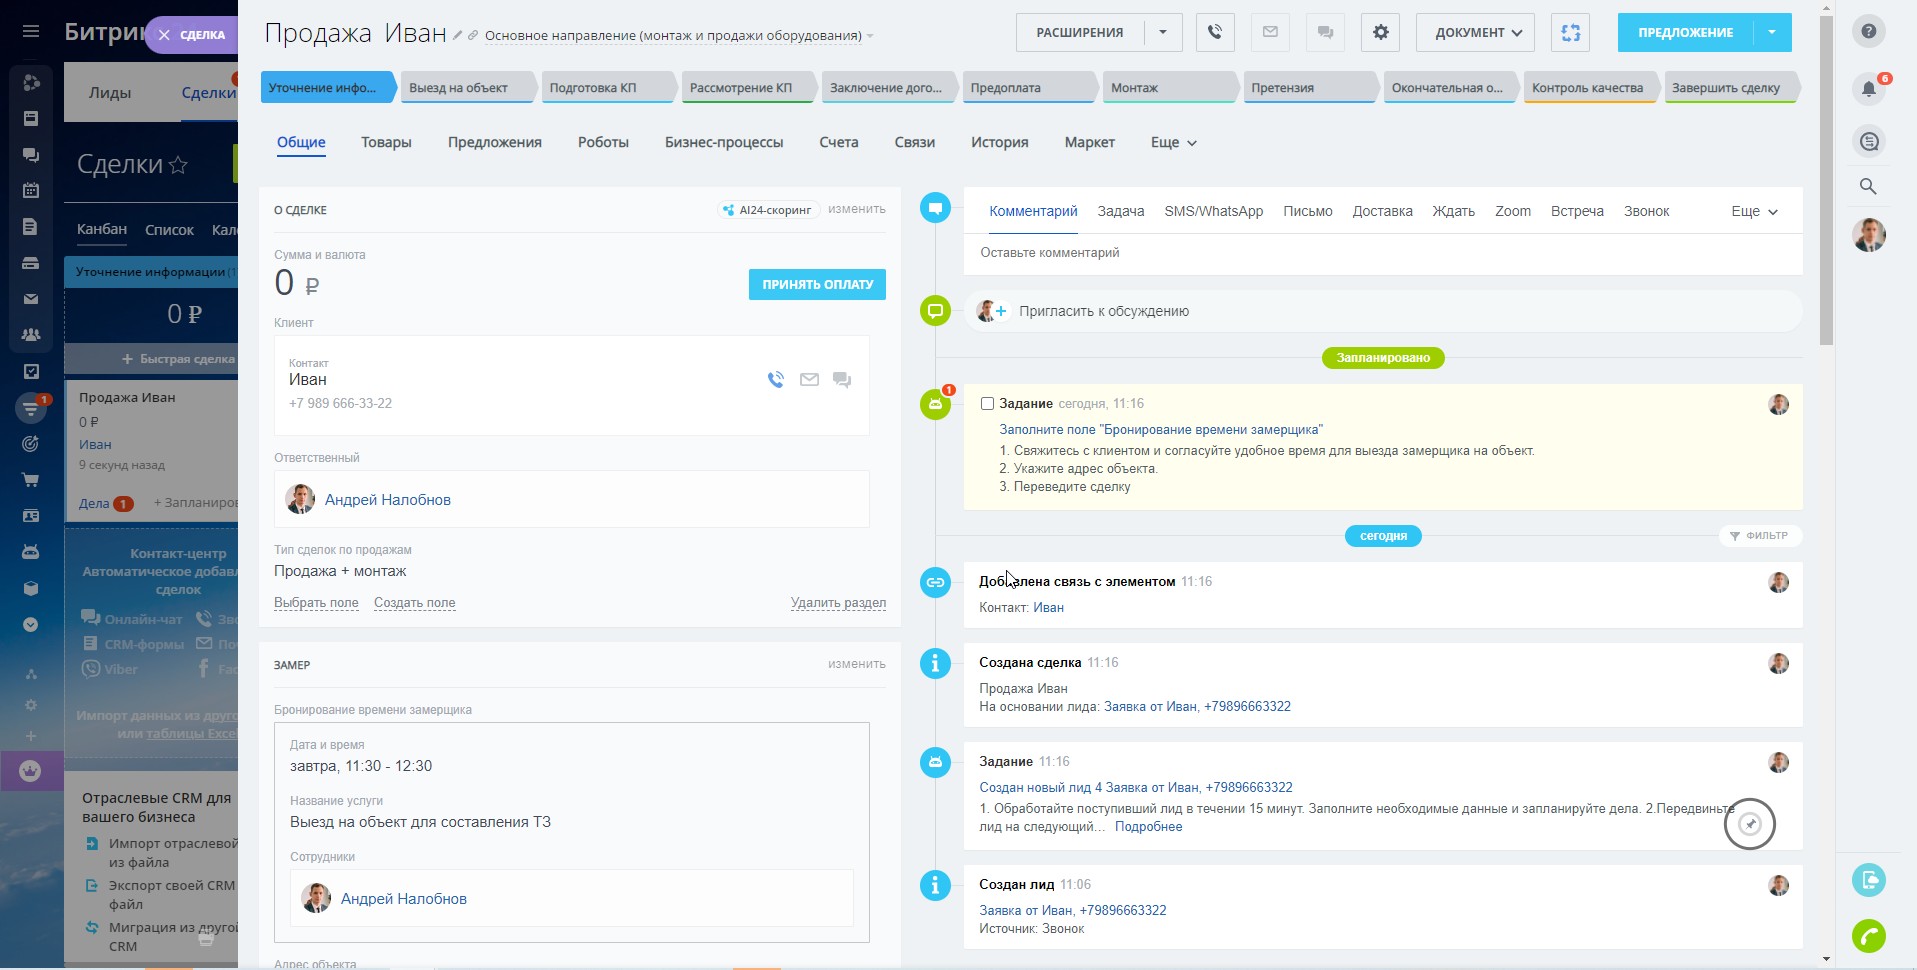Image resolution: width=1917 pixels, height=970 pixels.
Task: Click the notifications bell icon
Action: (1868, 88)
